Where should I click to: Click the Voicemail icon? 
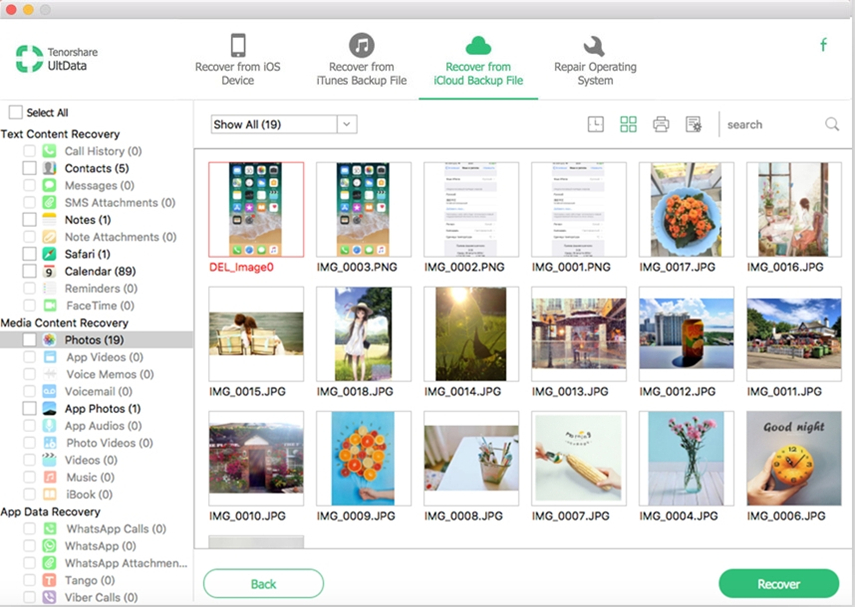pyautogui.click(x=50, y=391)
